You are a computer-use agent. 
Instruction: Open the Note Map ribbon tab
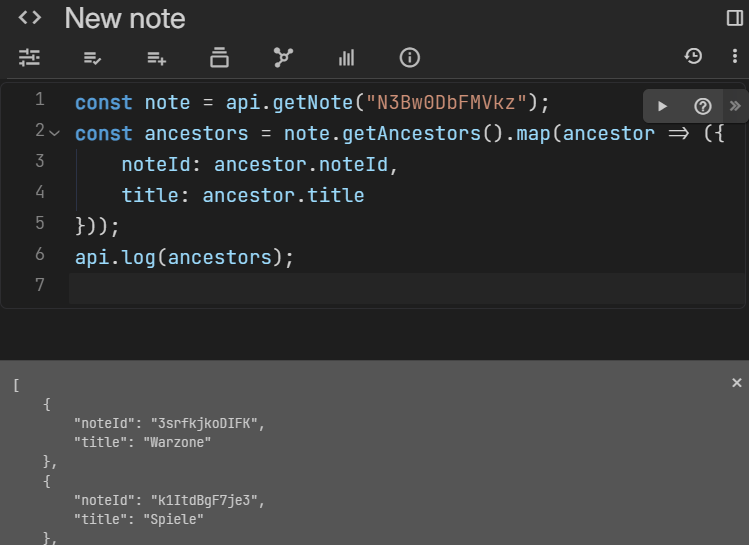(x=283, y=58)
